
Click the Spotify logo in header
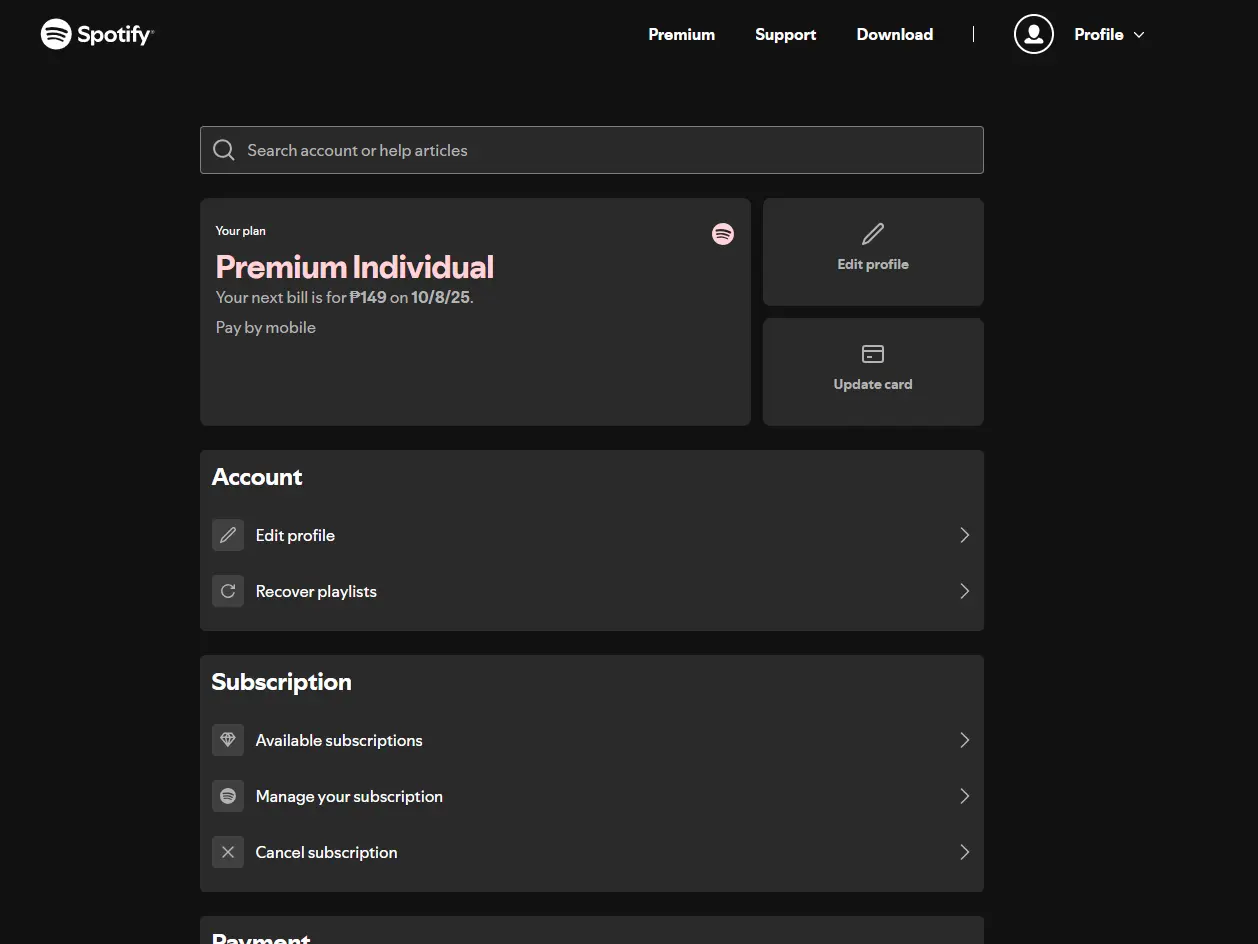[97, 34]
